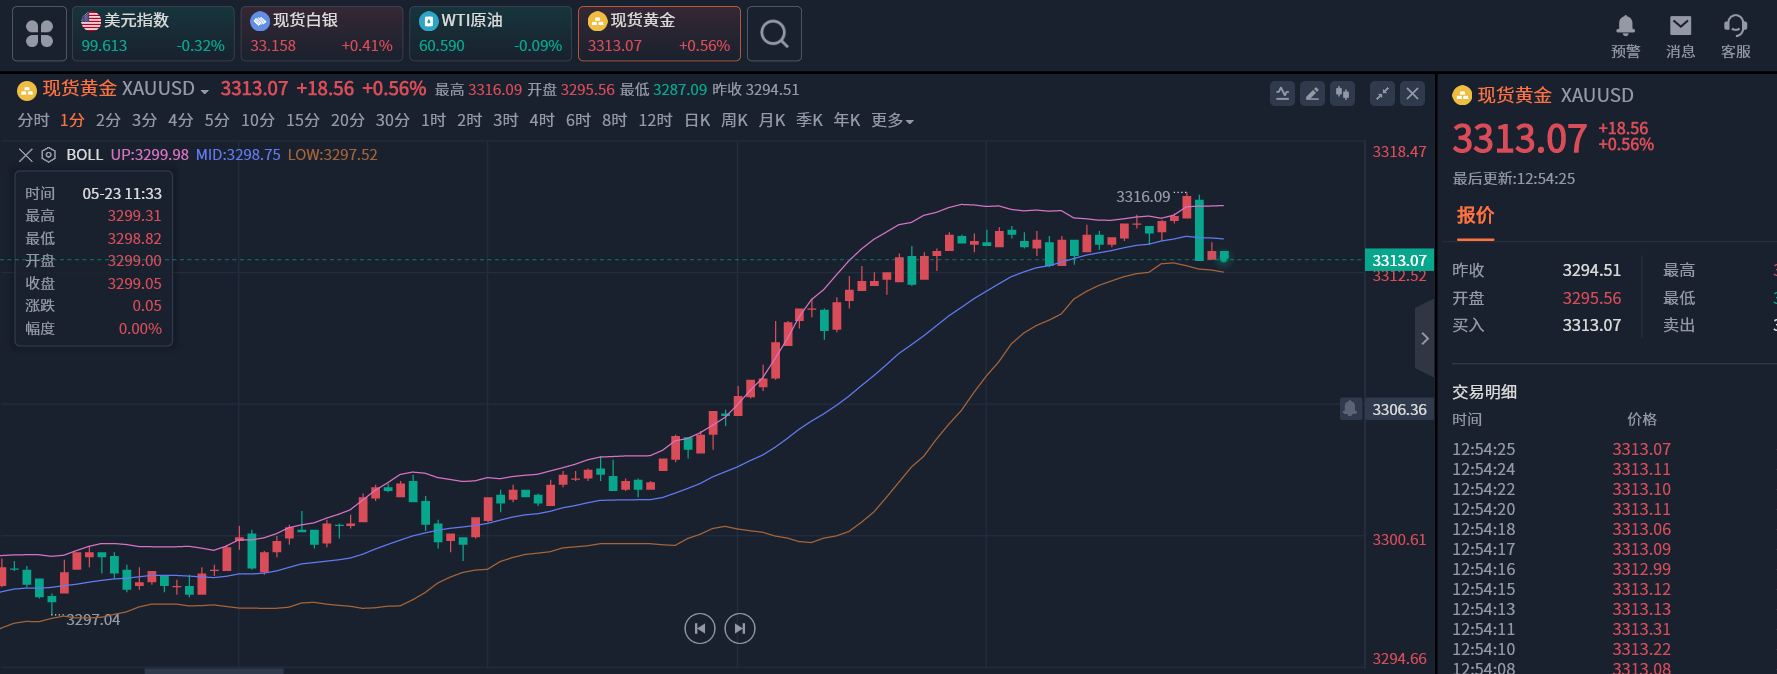Select the 3分 timeframe

pyautogui.click(x=144, y=120)
